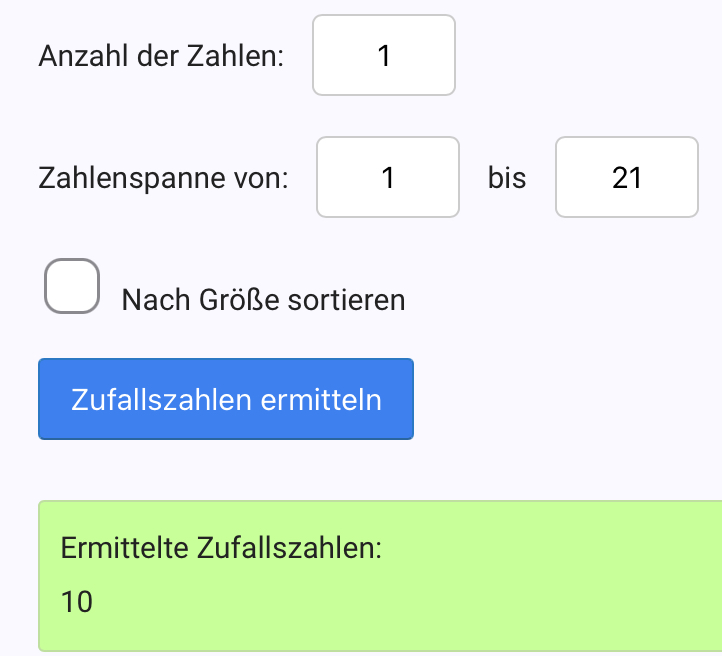Tick the empty box to sort results
The height and width of the screenshot is (656, 722).
(x=72, y=286)
